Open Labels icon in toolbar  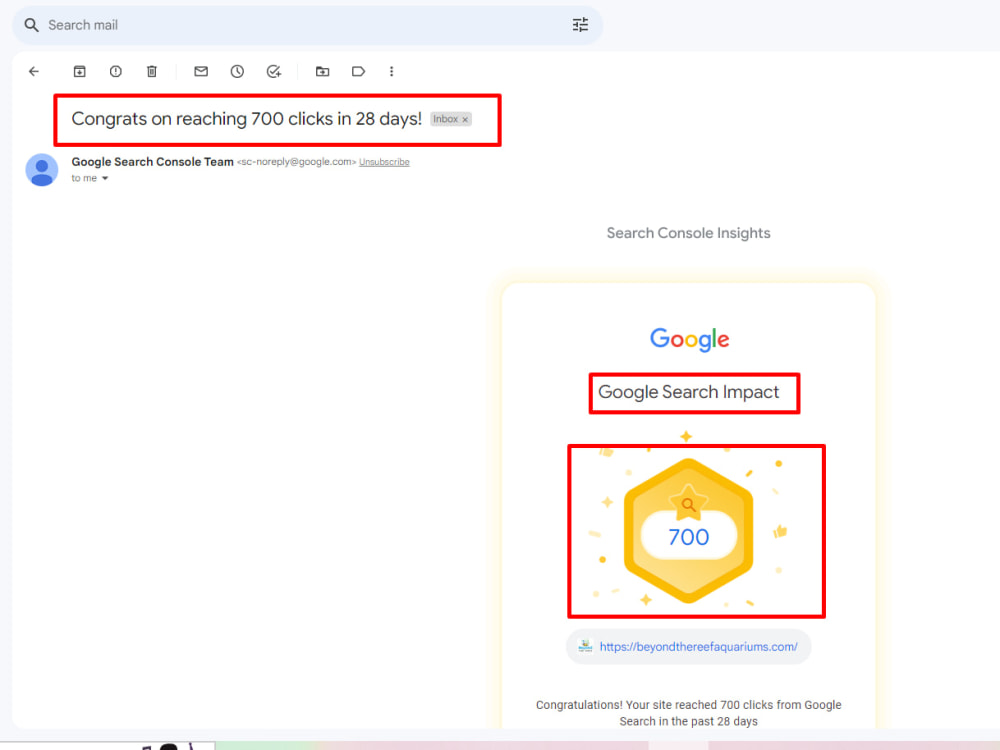(x=358, y=71)
